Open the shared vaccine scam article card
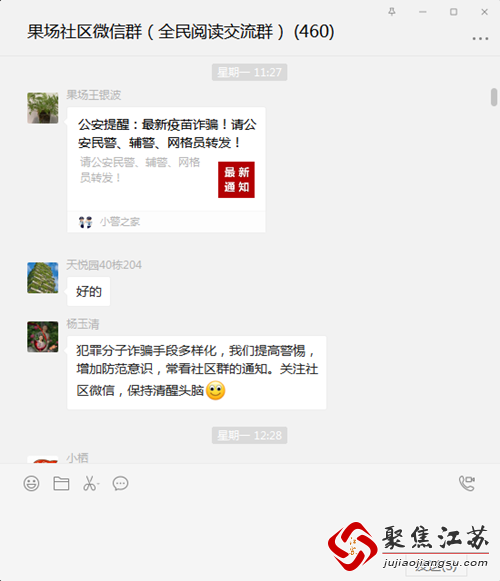Image resolution: width=500 pixels, height=581 pixels. pyautogui.click(x=166, y=170)
